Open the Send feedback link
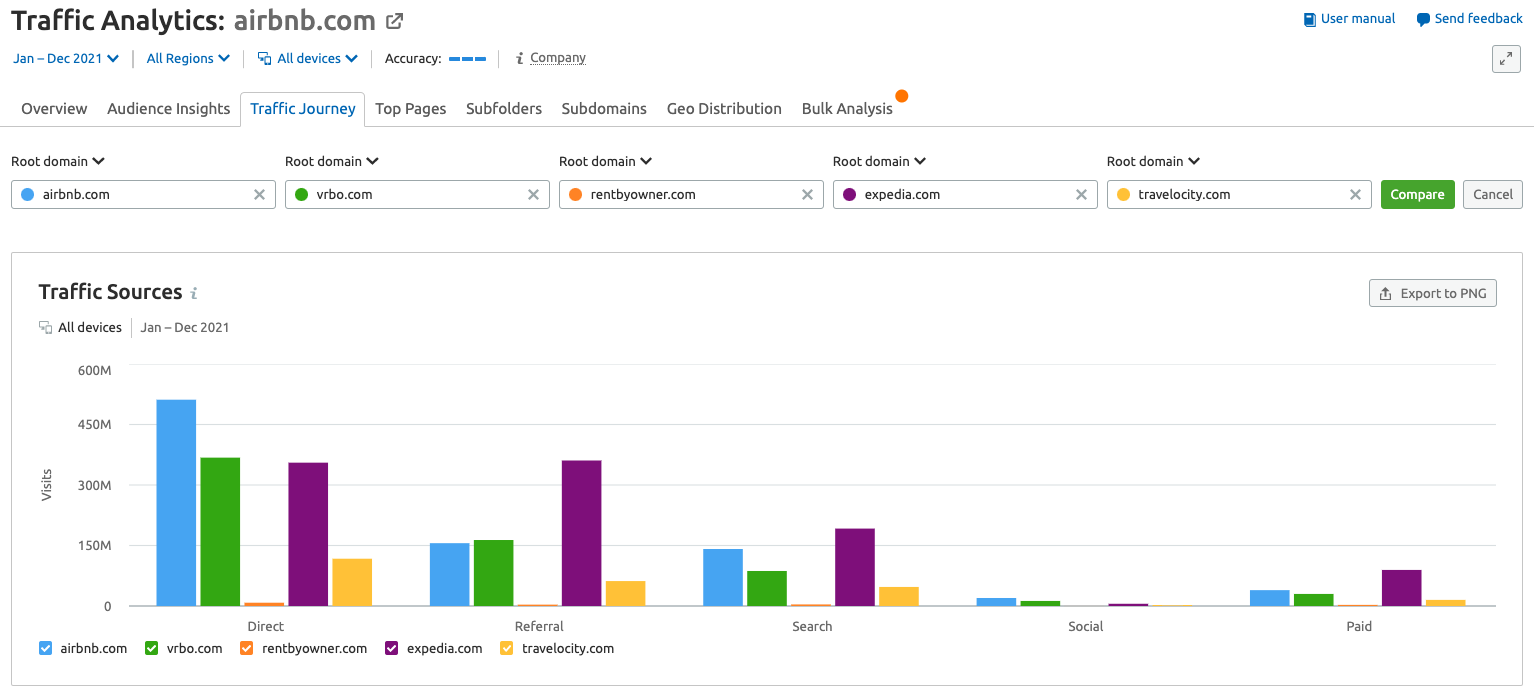Screen dimensions: 1534x698 tap(1470, 19)
